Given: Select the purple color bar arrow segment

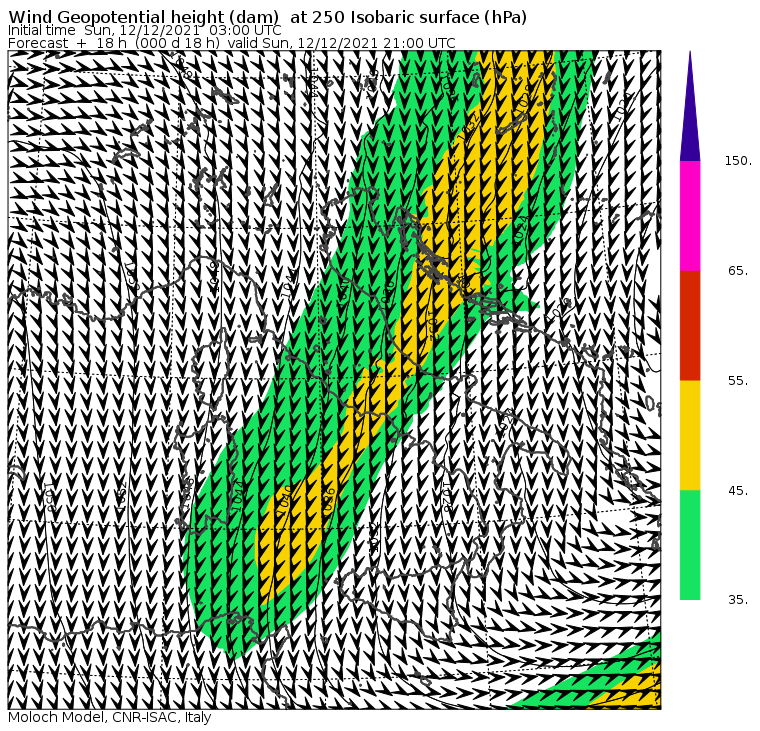Looking at the screenshot, I should click(690, 106).
